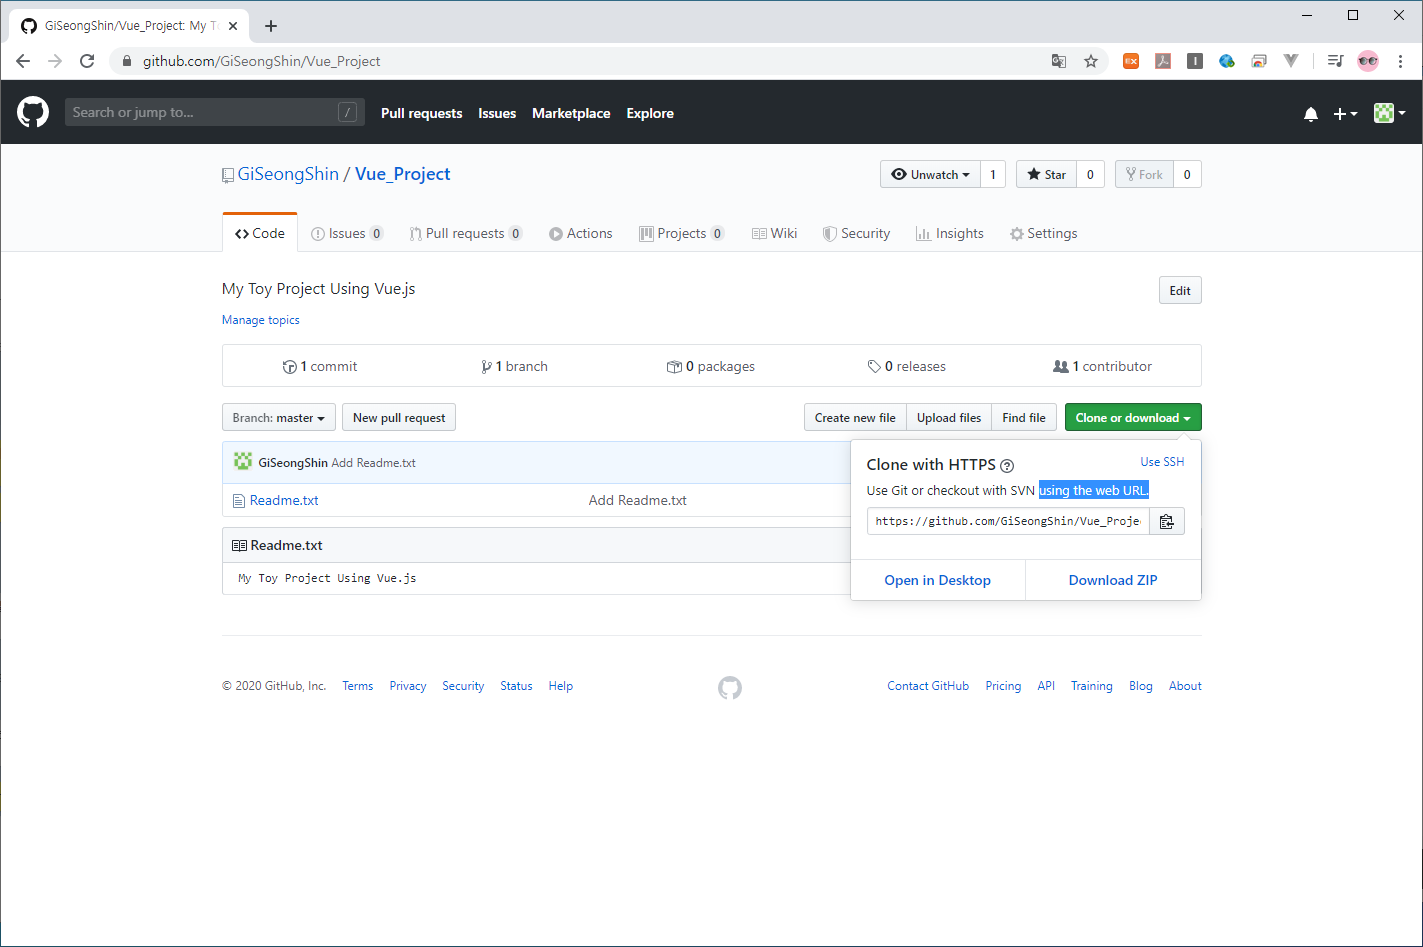Click the Google Translate icon in address bar

point(1059,61)
